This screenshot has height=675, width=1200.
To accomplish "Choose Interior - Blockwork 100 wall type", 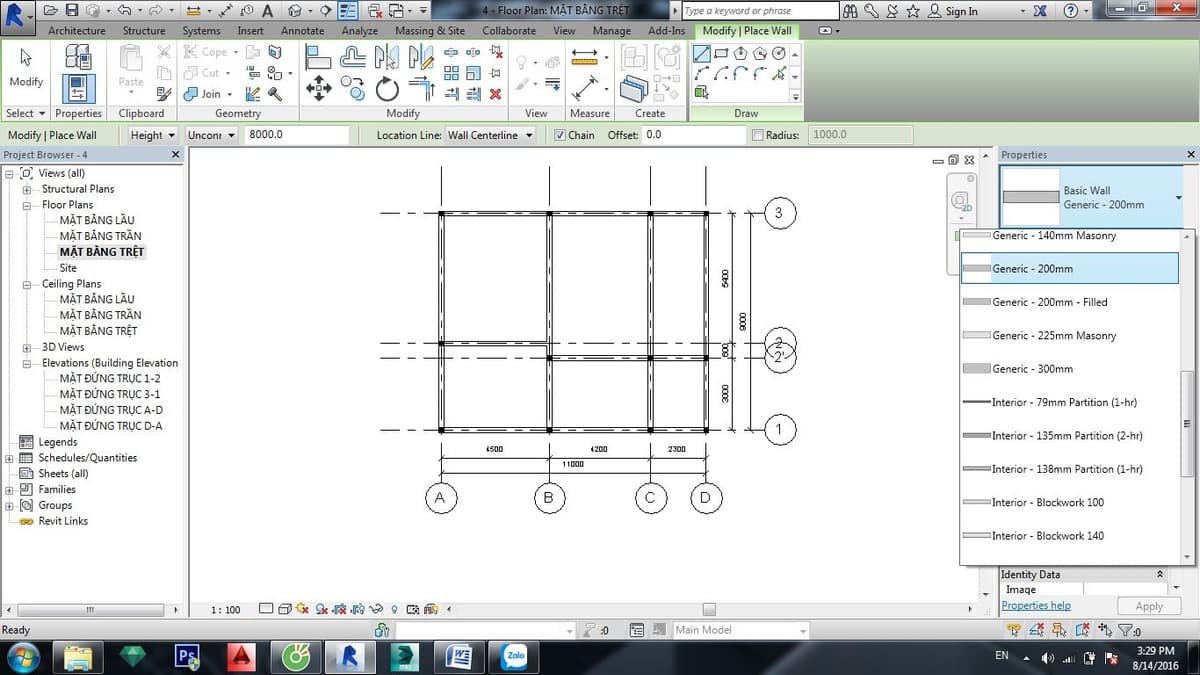I will pyautogui.click(x=1070, y=503).
